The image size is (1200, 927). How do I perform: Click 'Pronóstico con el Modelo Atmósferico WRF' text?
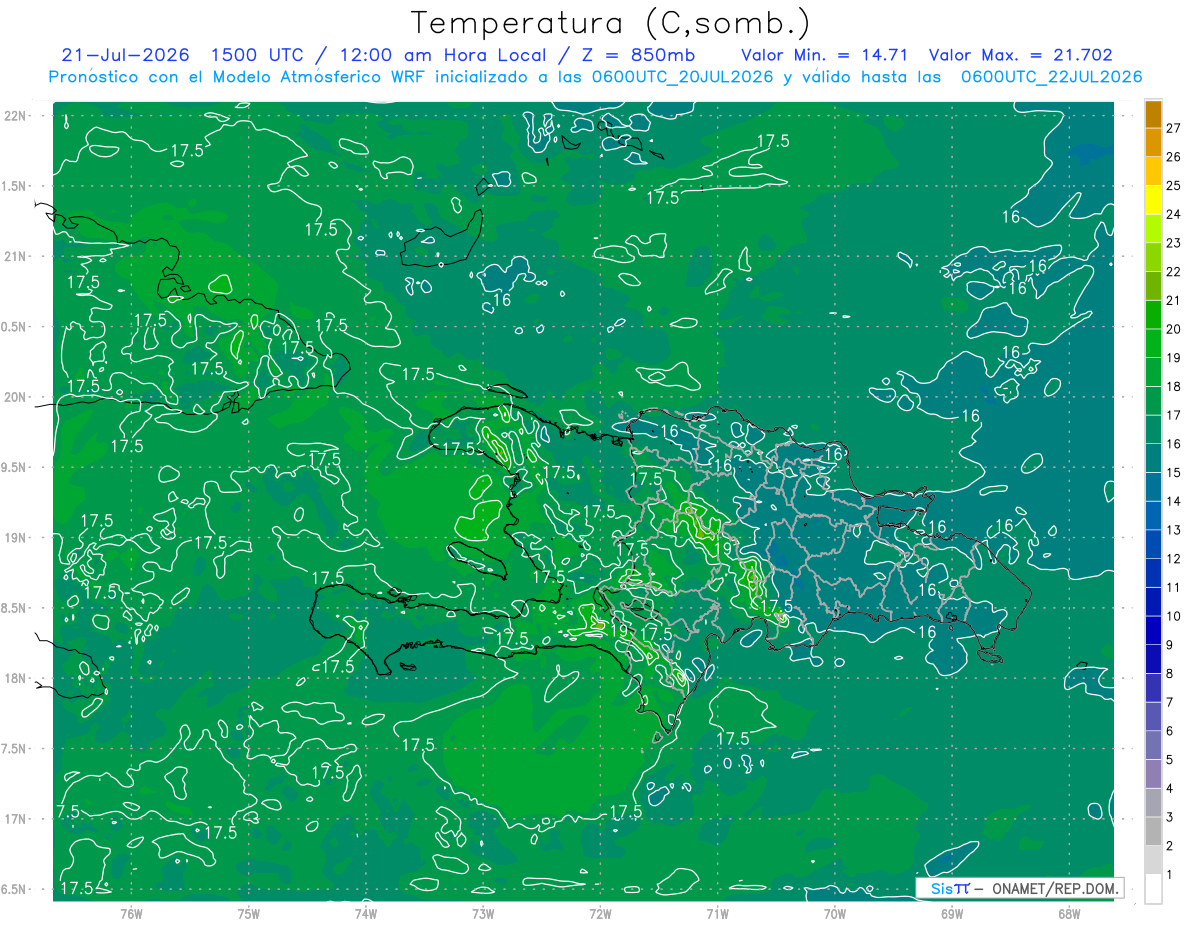pos(237,77)
